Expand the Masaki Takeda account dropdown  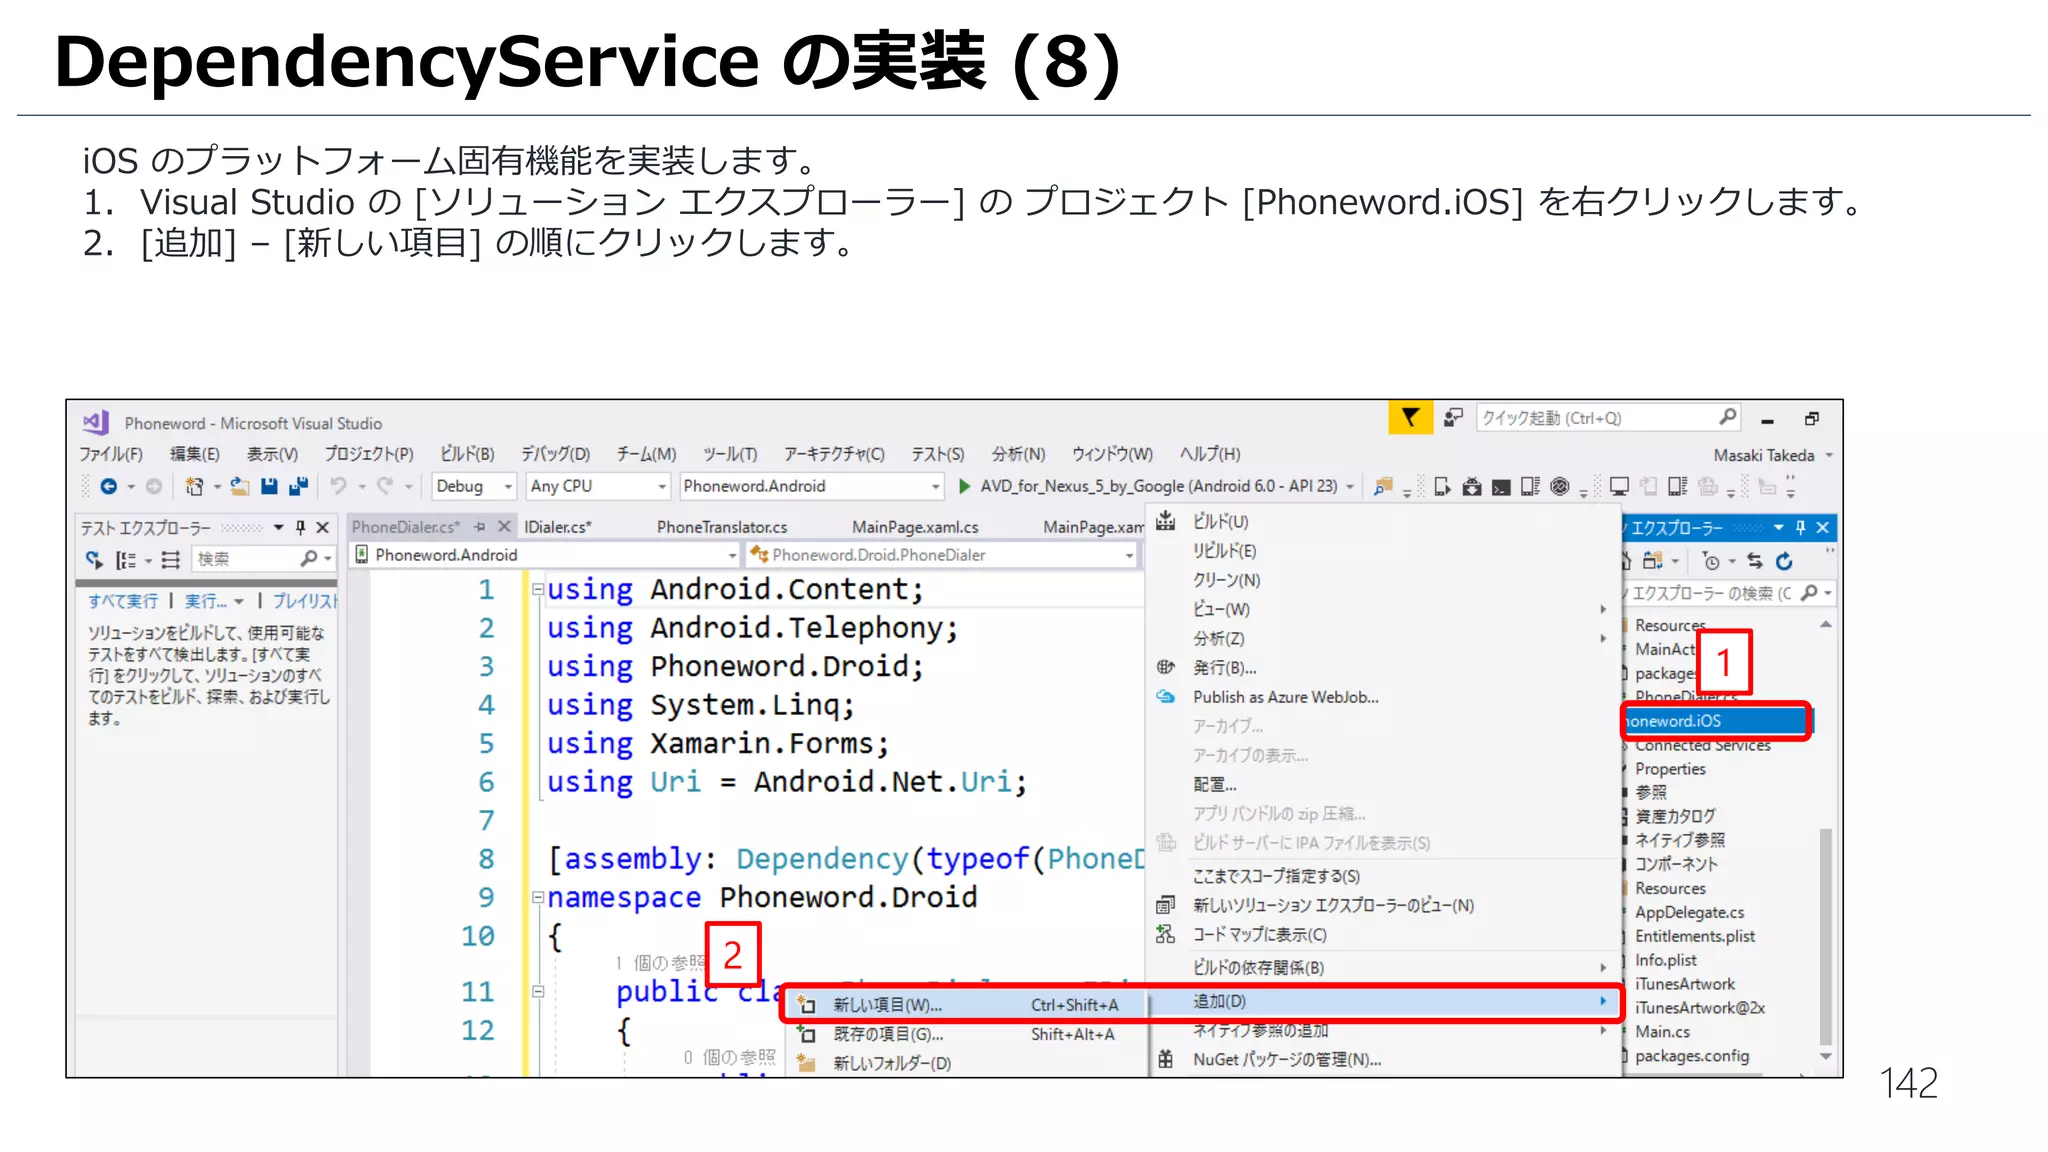(x=1829, y=455)
